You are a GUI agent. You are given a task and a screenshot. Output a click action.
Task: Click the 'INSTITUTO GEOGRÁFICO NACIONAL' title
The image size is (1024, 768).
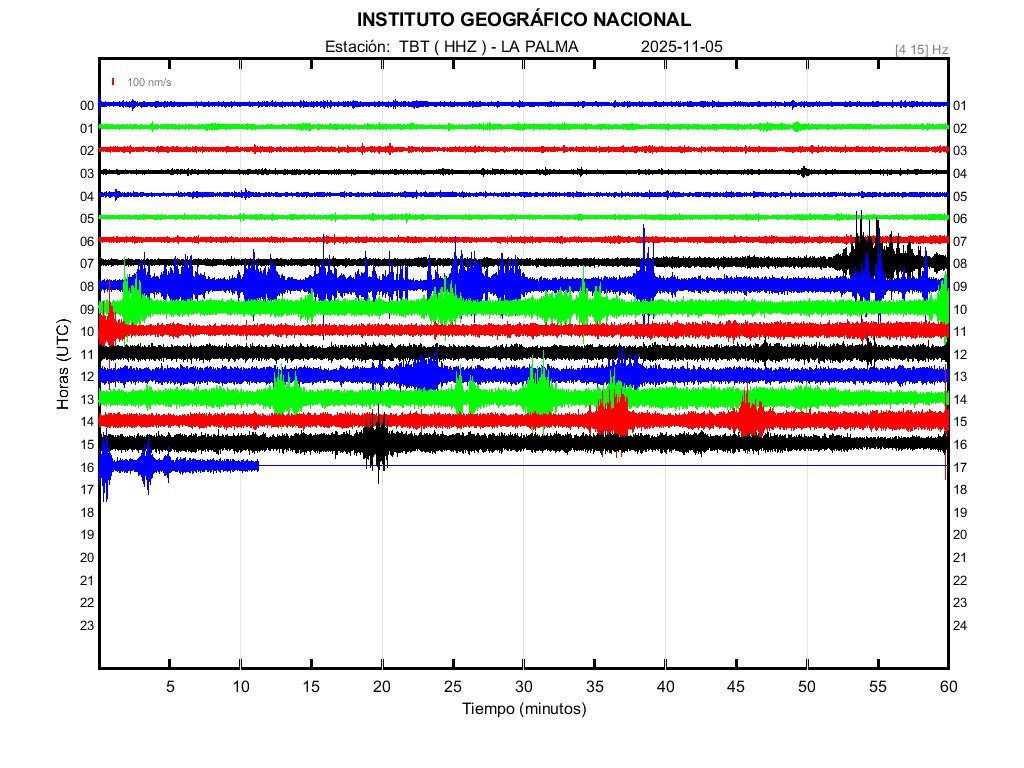coord(523,20)
